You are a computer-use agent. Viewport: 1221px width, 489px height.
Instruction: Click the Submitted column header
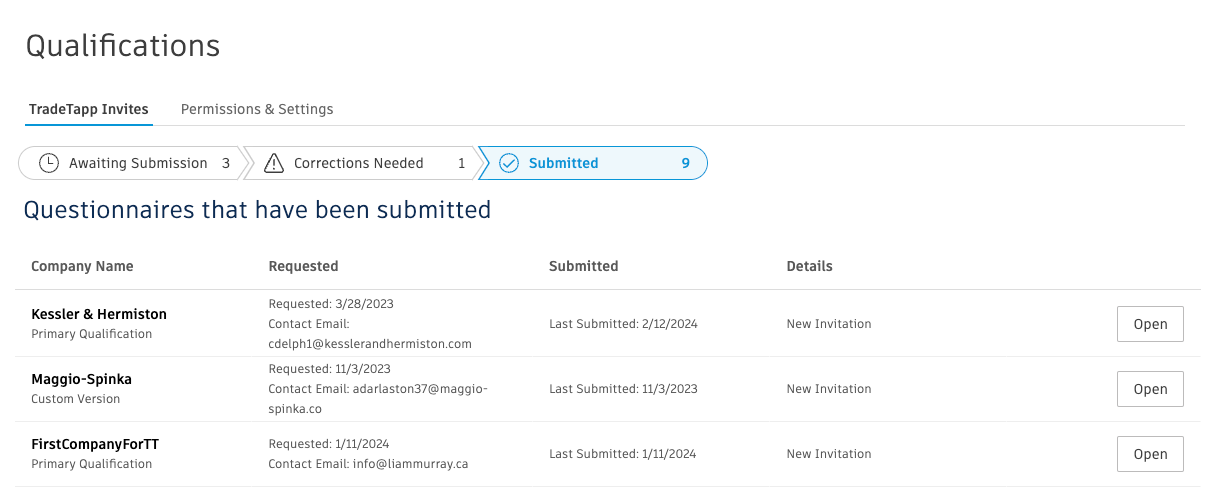pyautogui.click(x=584, y=266)
